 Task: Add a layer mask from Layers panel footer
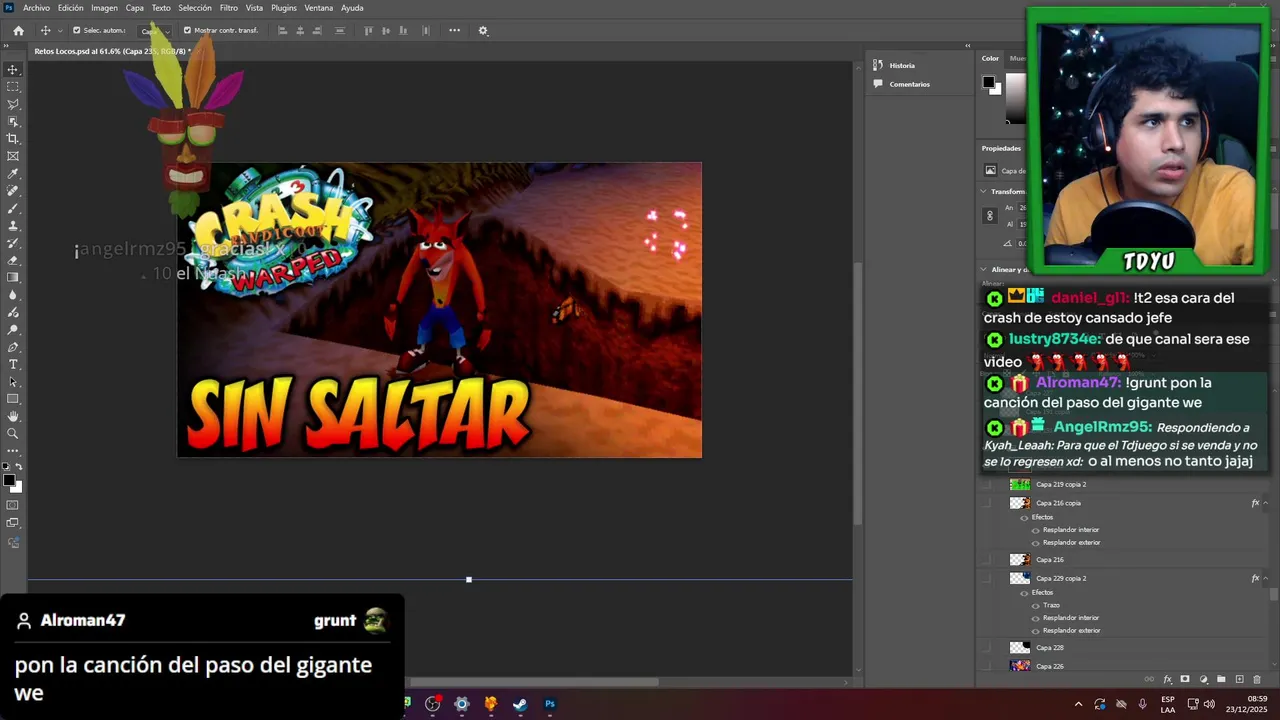pos(1185,680)
